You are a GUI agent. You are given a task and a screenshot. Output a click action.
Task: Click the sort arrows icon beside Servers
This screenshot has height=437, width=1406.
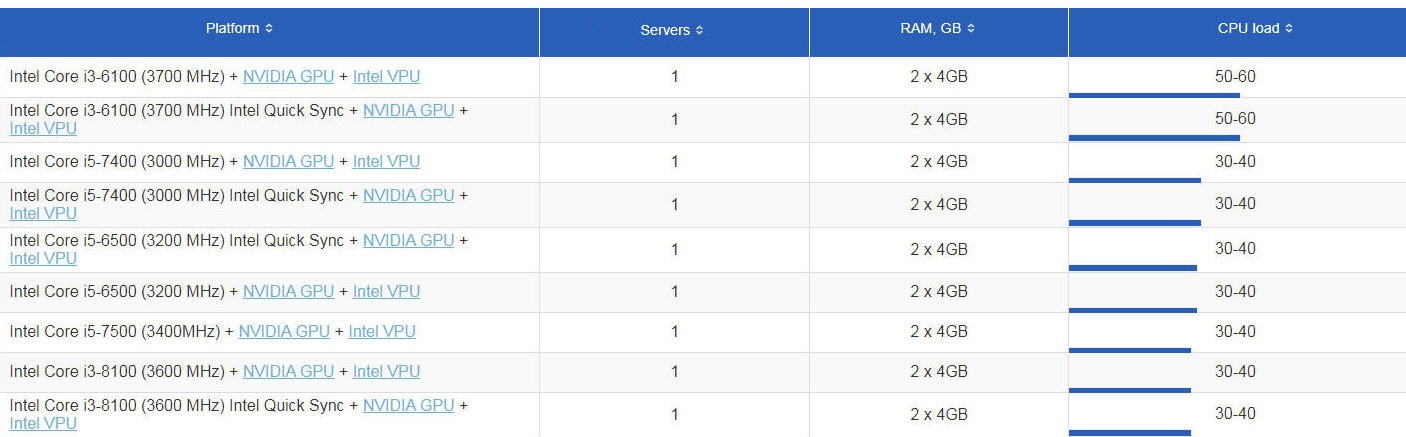coord(699,31)
